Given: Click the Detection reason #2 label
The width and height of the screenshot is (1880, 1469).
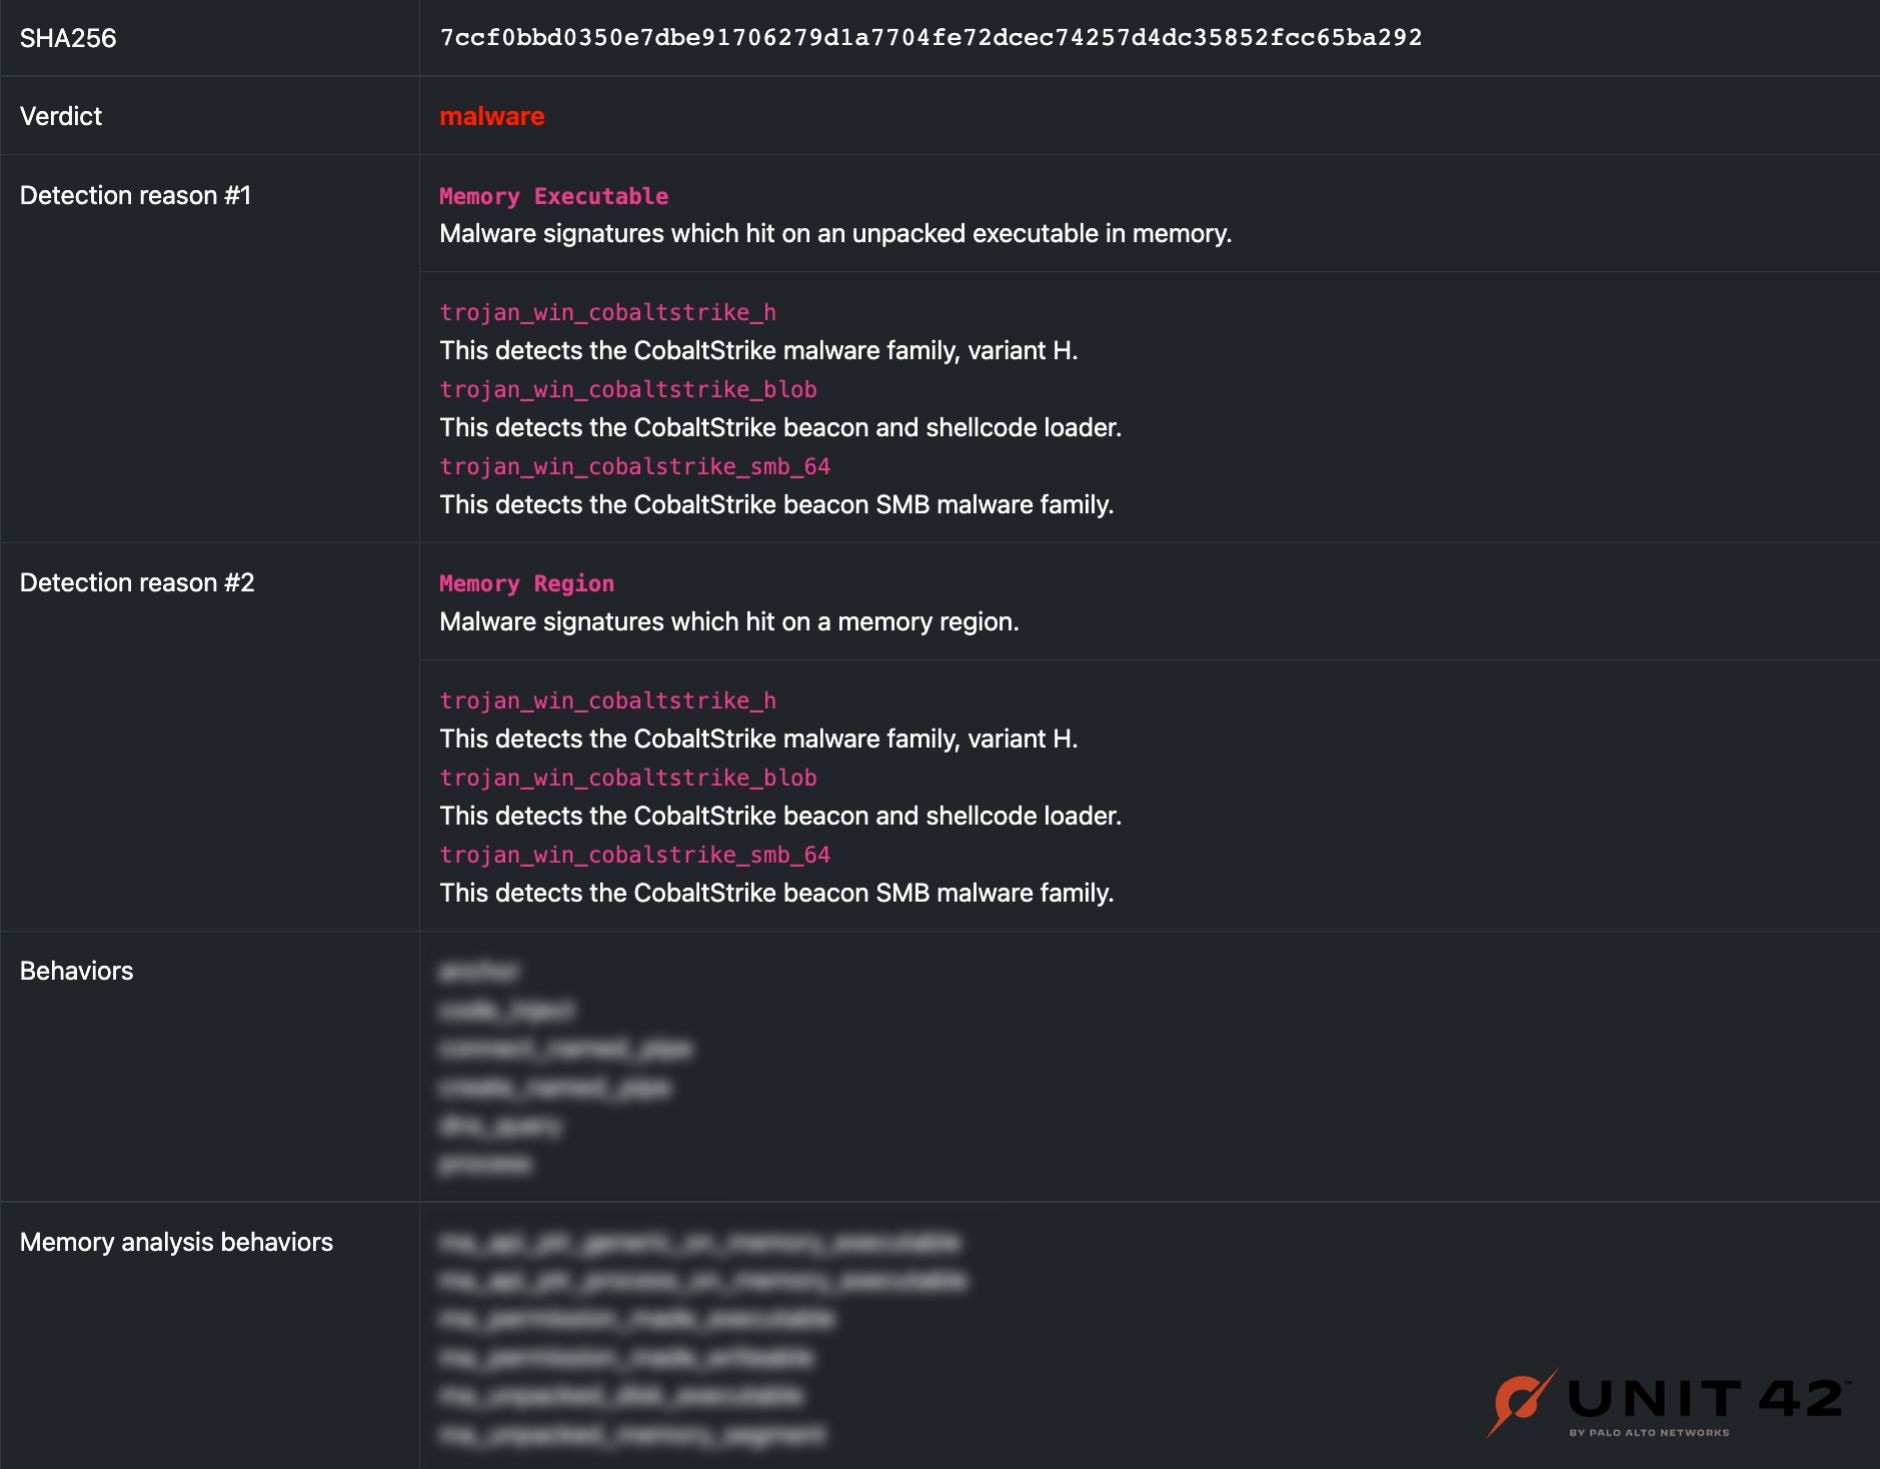Looking at the screenshot, I should pyautogui.click(x=137, y=582).
